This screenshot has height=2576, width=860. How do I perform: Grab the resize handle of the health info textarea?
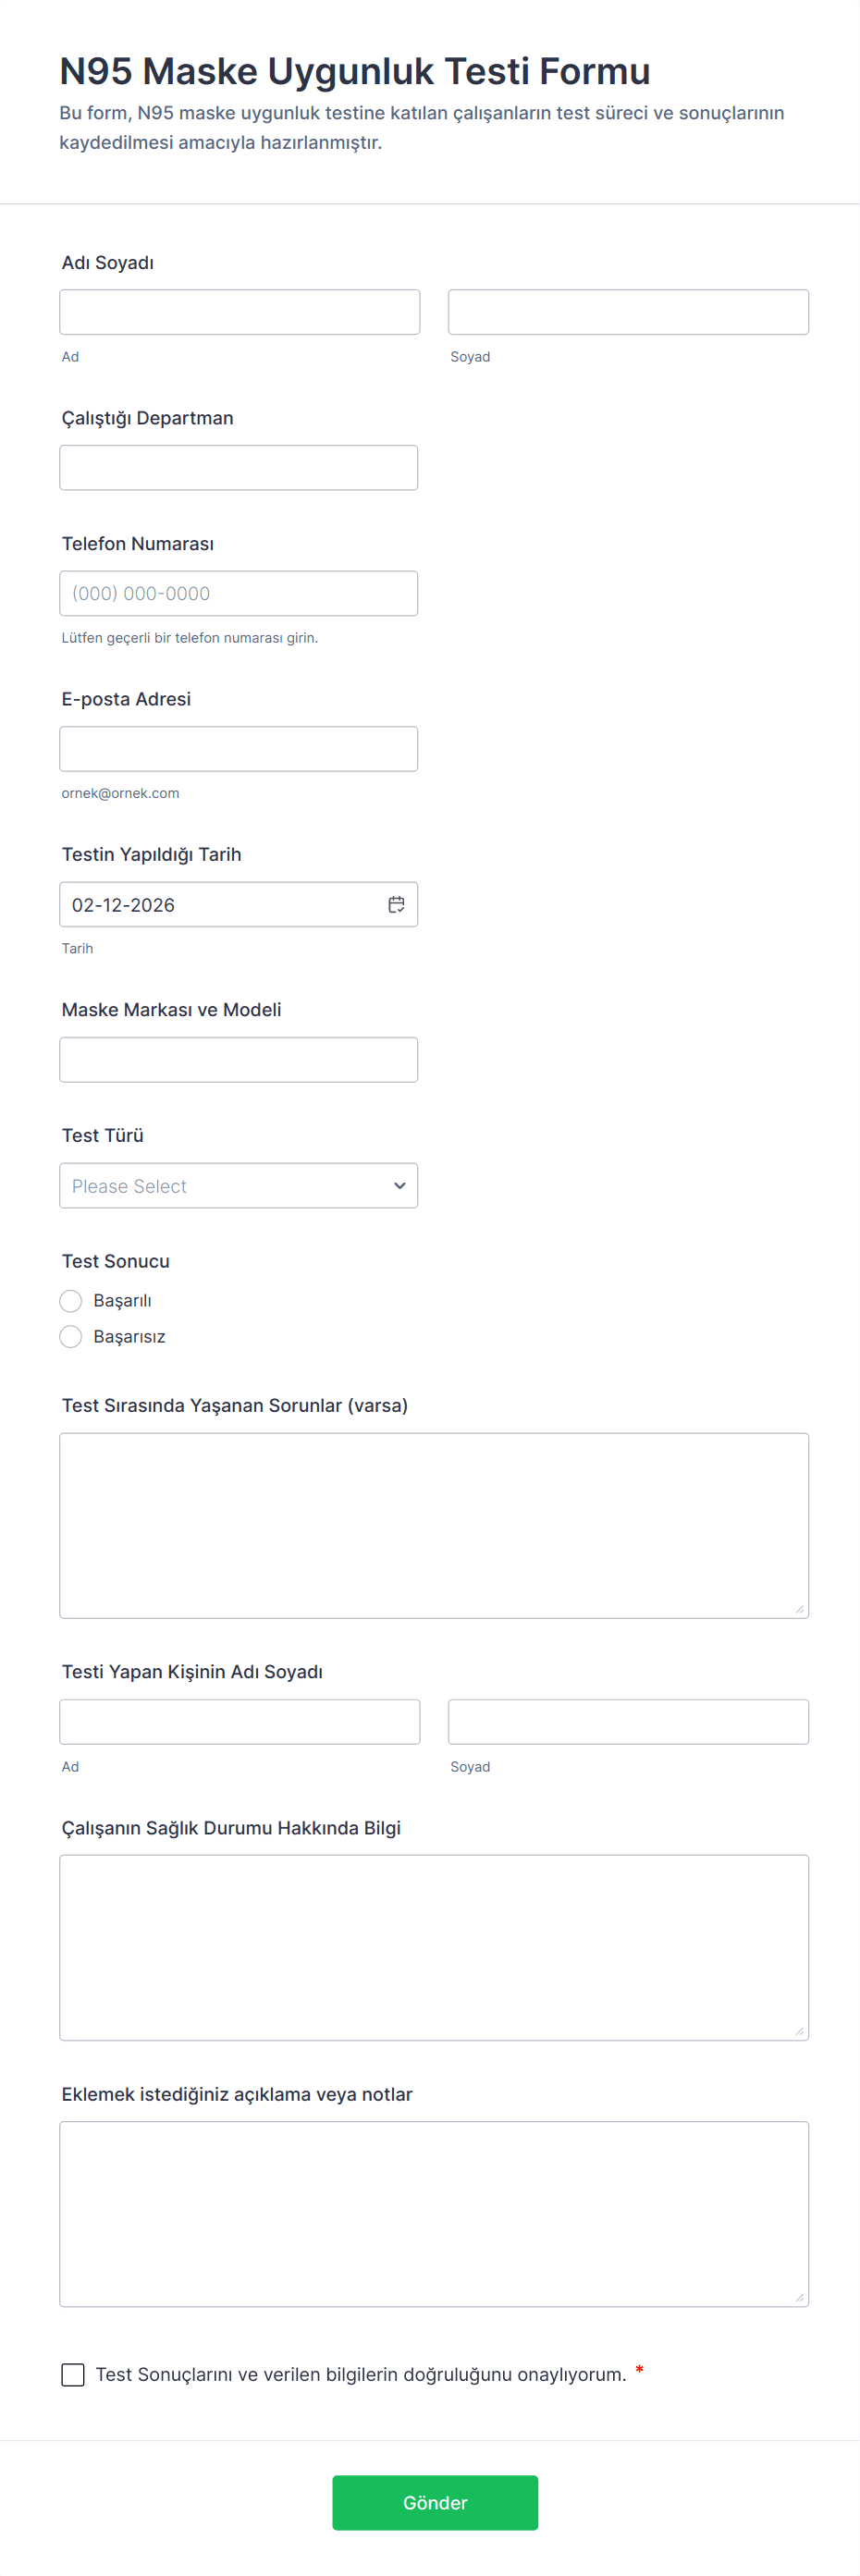[x=799, y=2031]
